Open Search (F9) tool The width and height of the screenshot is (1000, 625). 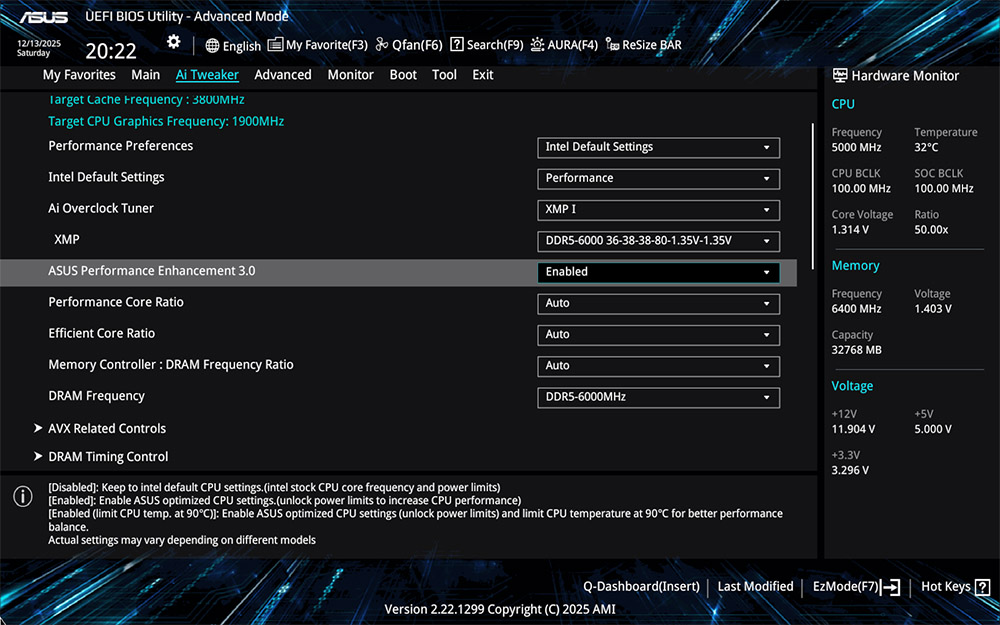coord(487,45)
